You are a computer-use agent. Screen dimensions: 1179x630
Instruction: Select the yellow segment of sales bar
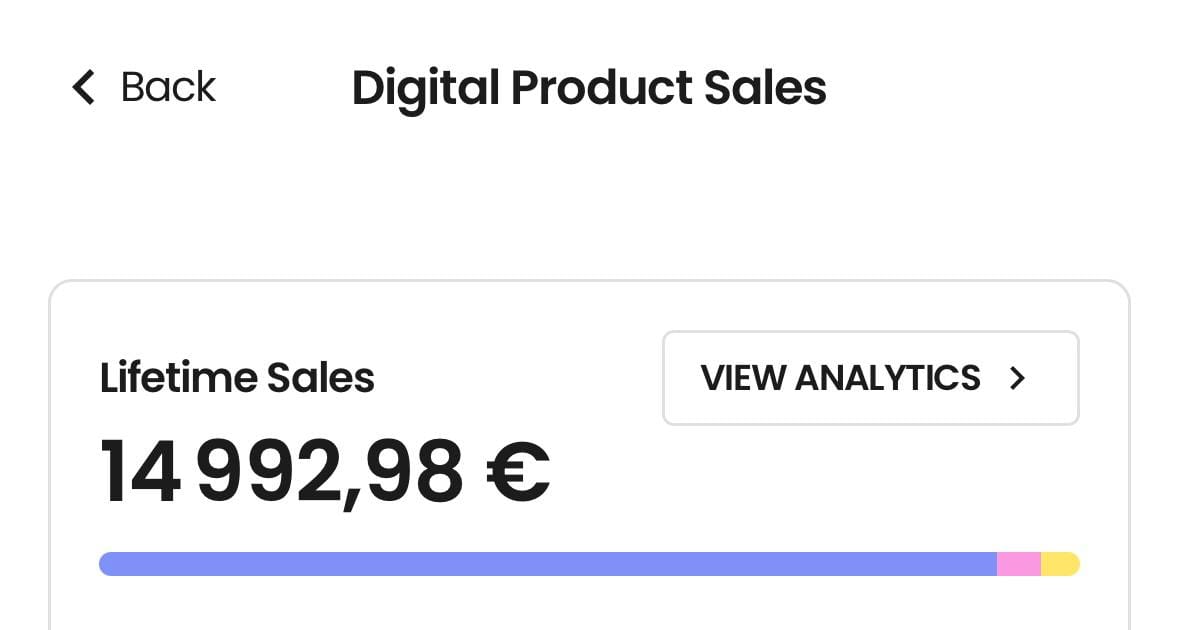(1060, 564)
